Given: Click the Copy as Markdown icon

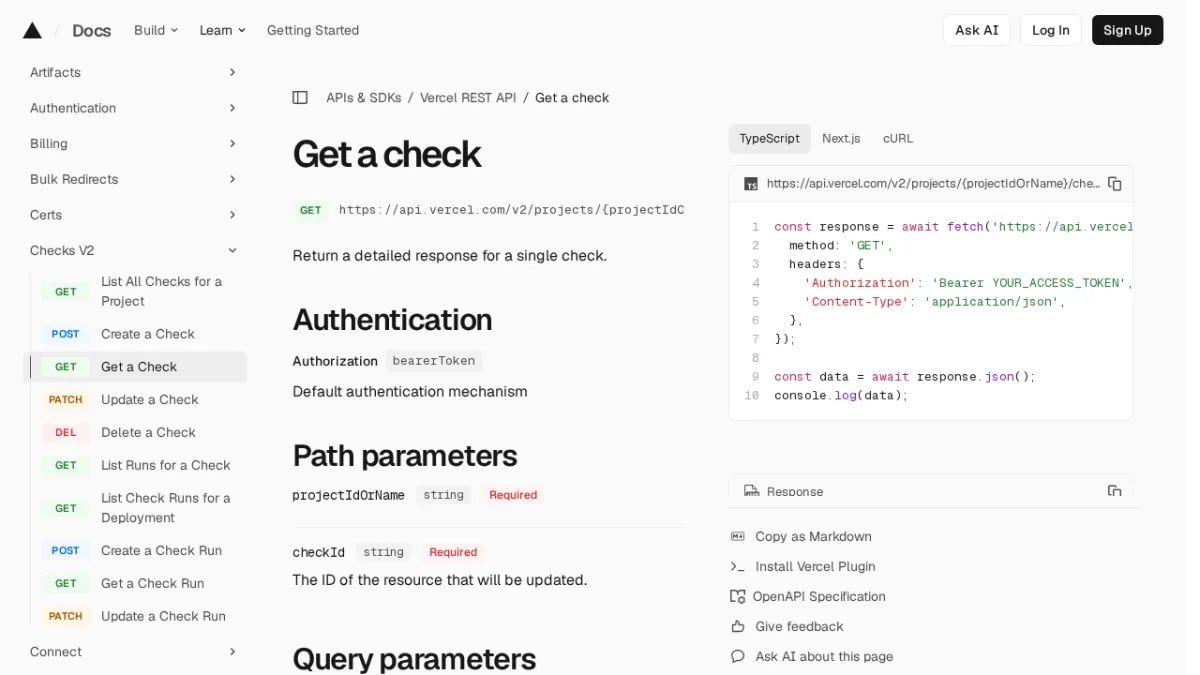Looking at the screenshot, I should (738, 536).
